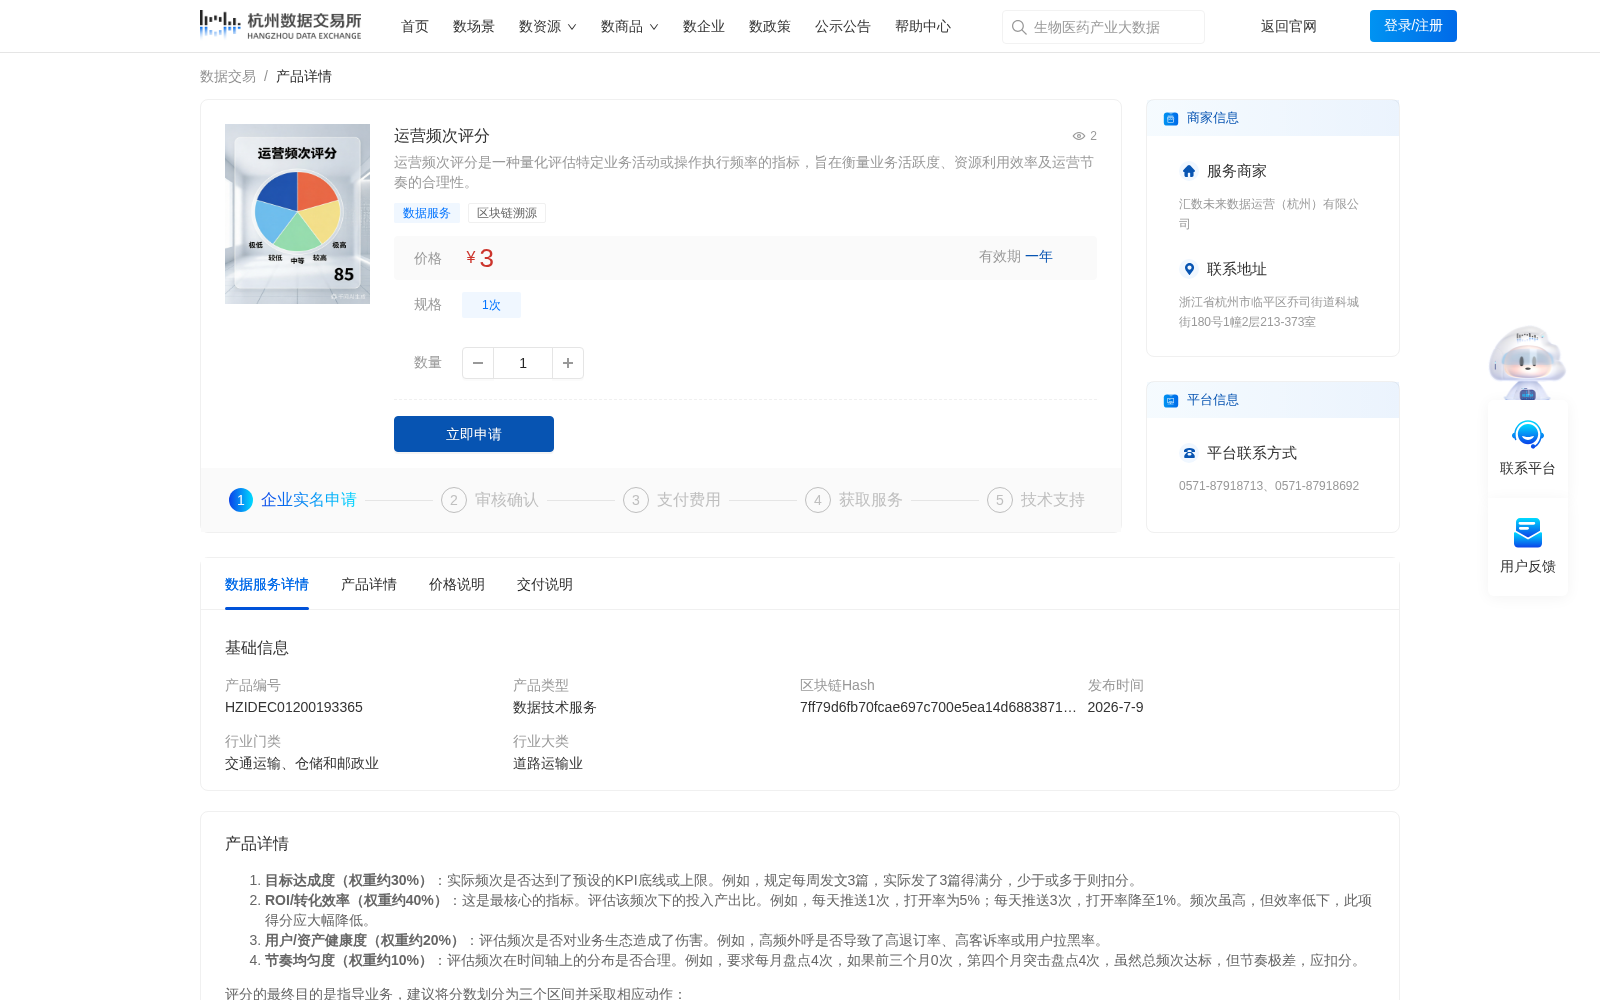1600x1000 pixels.
Task: Click the robot assistant mascot
Action: click(1527, 362)
